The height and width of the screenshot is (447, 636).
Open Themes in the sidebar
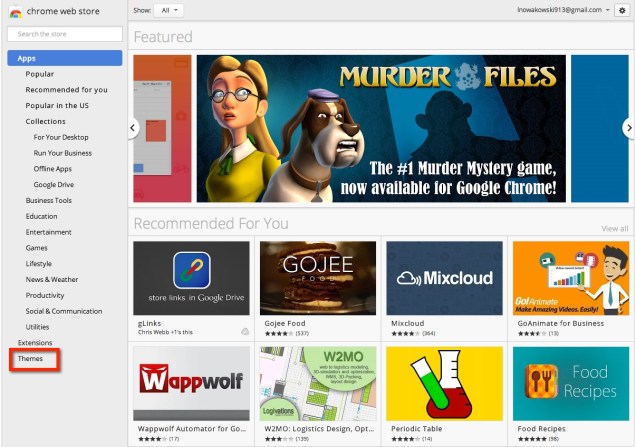30,358
